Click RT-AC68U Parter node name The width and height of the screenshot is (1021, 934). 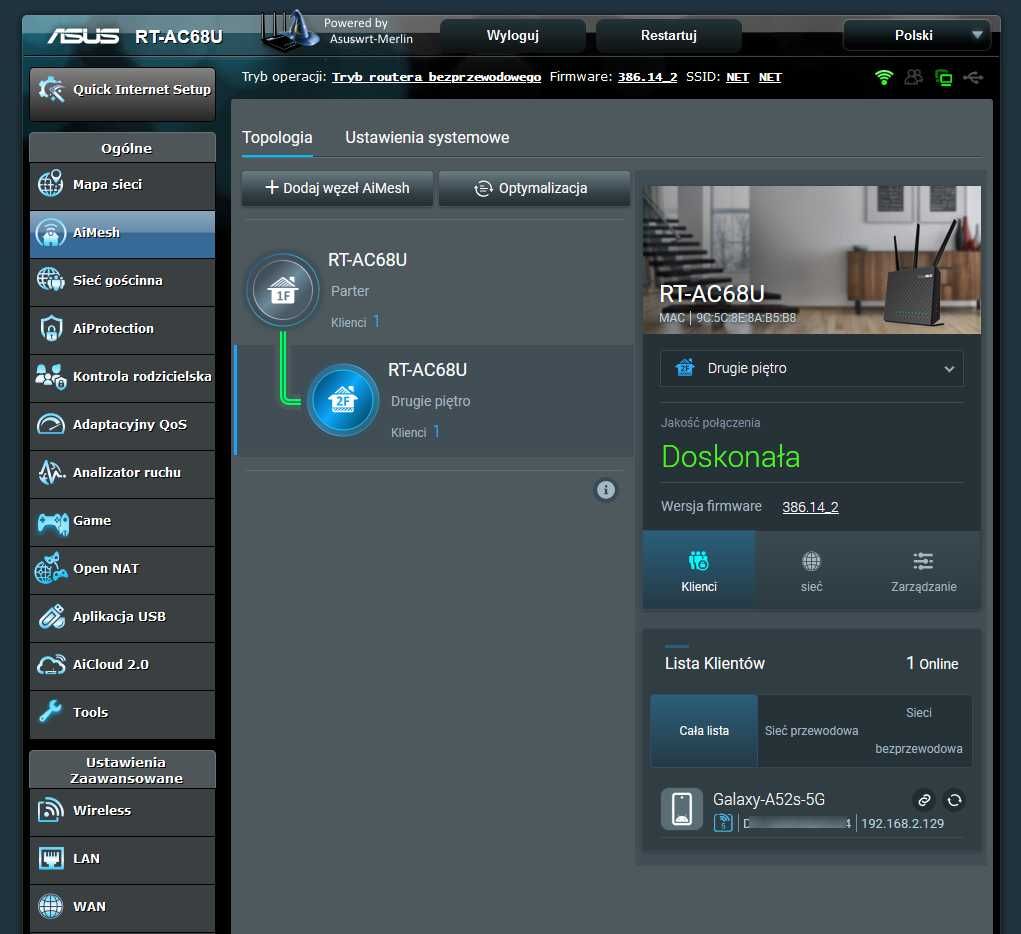coord(367,260)
